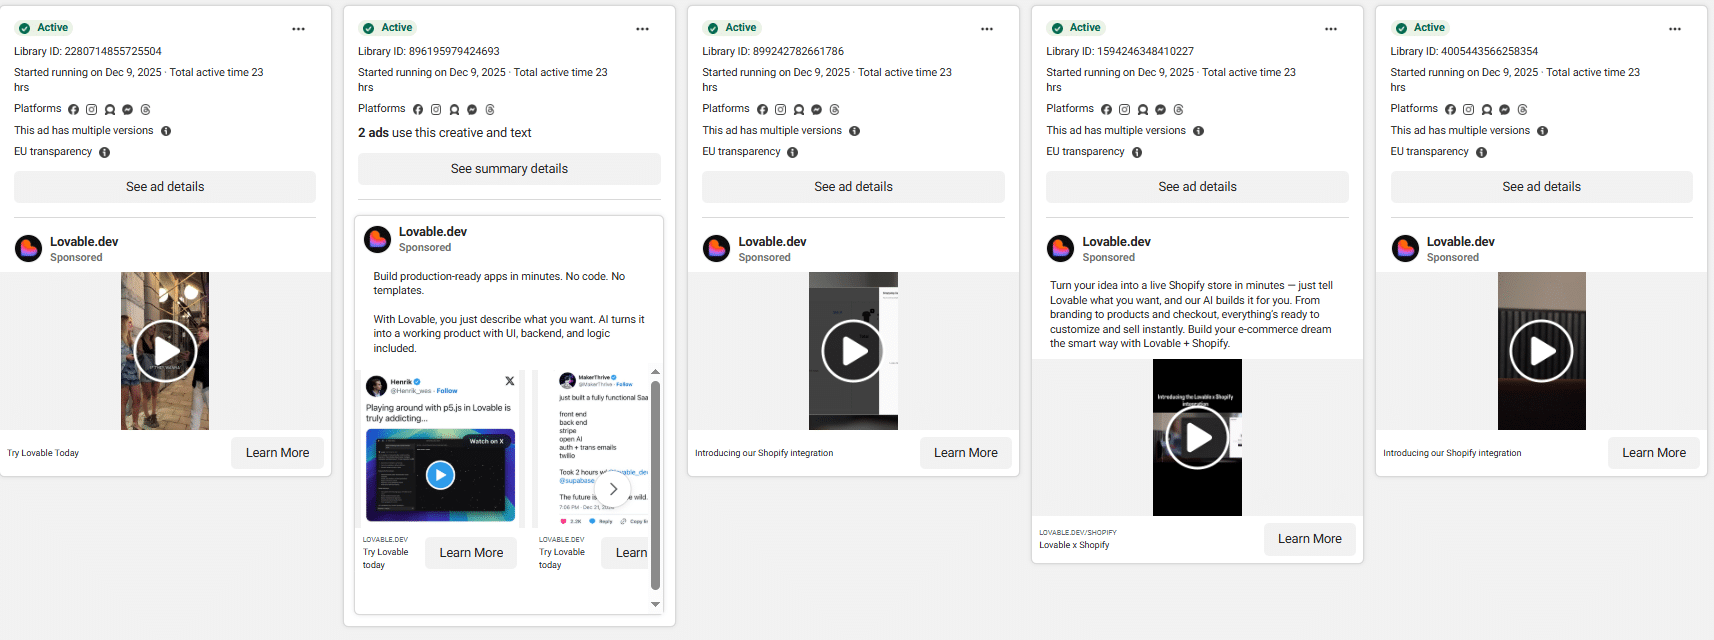Click Learn More beside Lovable x Shopify
Screen dimensions: 1714x640
point(1309,539)
